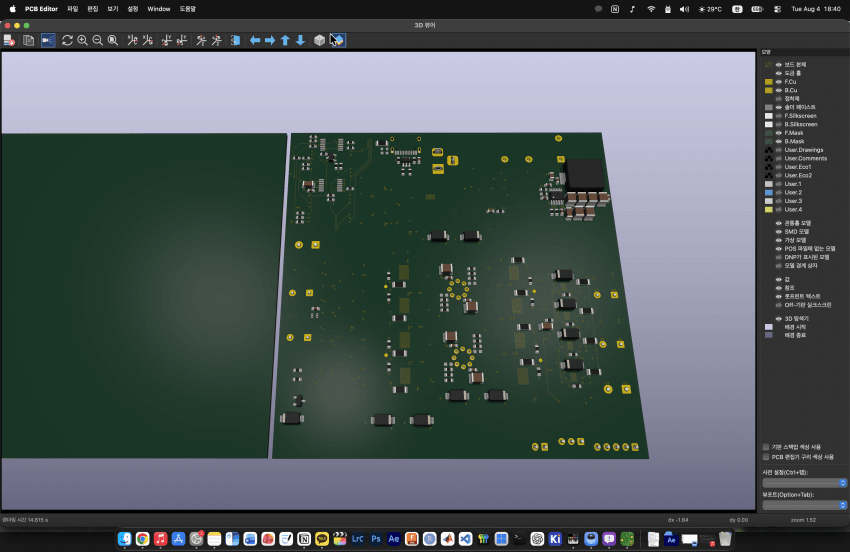Image resolution: width=850 pixels, height=552 pixels.
Task: Show the F.Silkscreen layer
Action: (x=778, y=116)
